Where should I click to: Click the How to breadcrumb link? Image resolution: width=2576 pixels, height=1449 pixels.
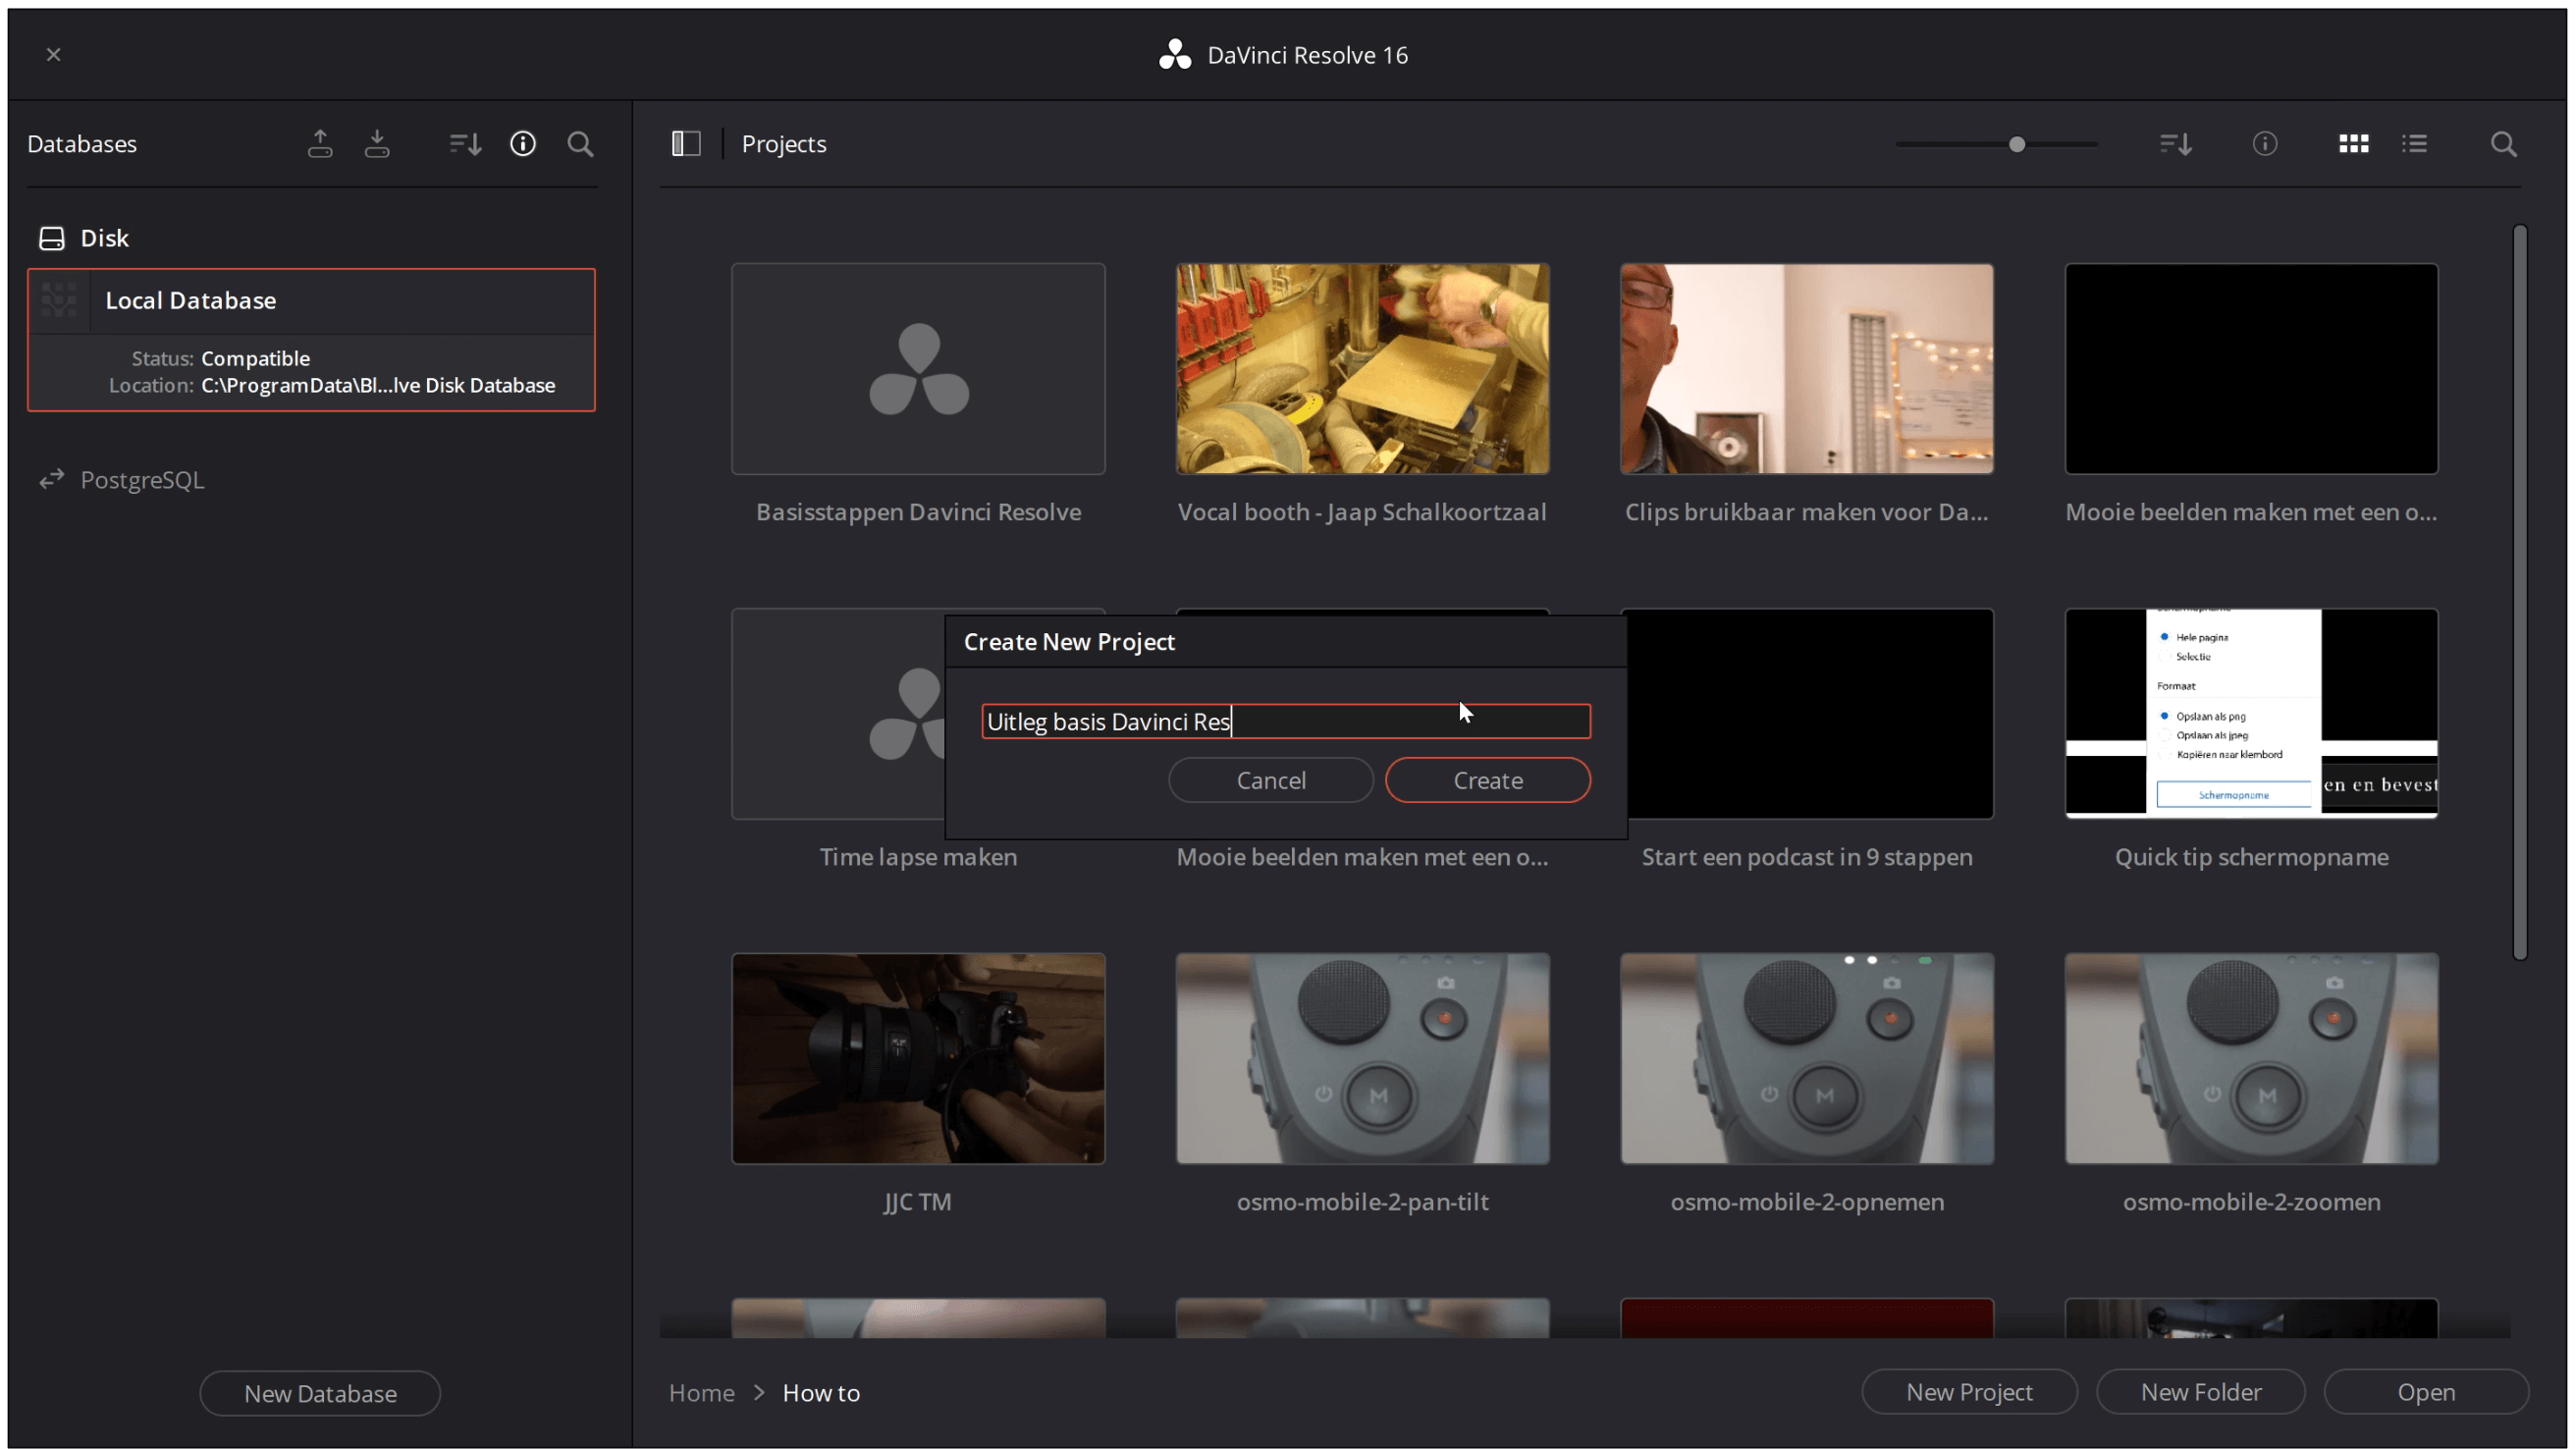point(821,1392)
